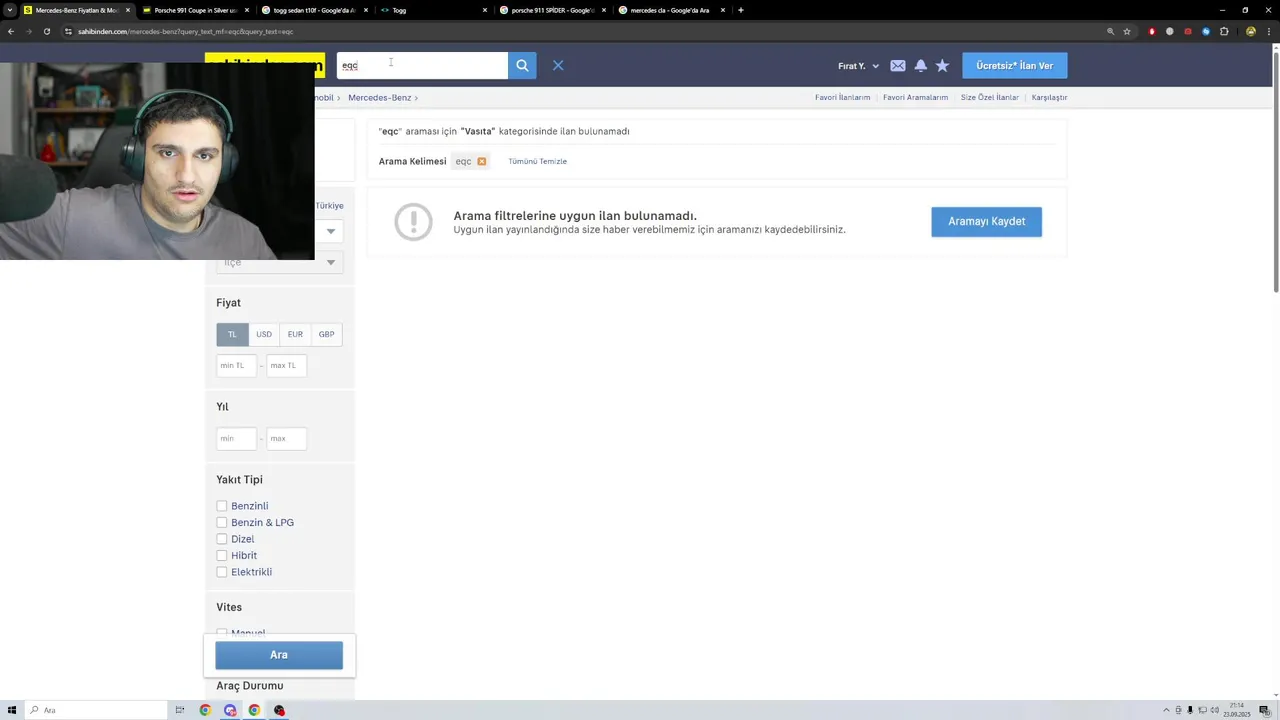
Task: Select EUR currency
Action: point(295,334)
